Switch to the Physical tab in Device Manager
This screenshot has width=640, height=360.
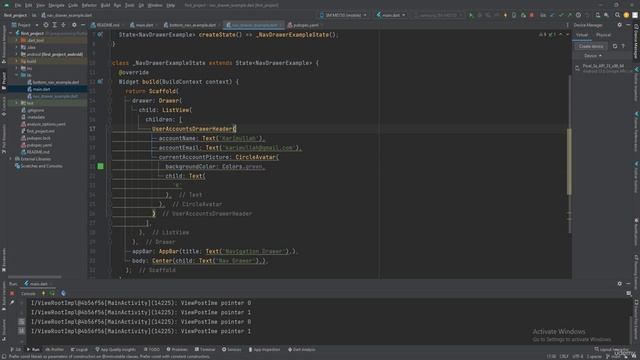(x=603, y=35)
